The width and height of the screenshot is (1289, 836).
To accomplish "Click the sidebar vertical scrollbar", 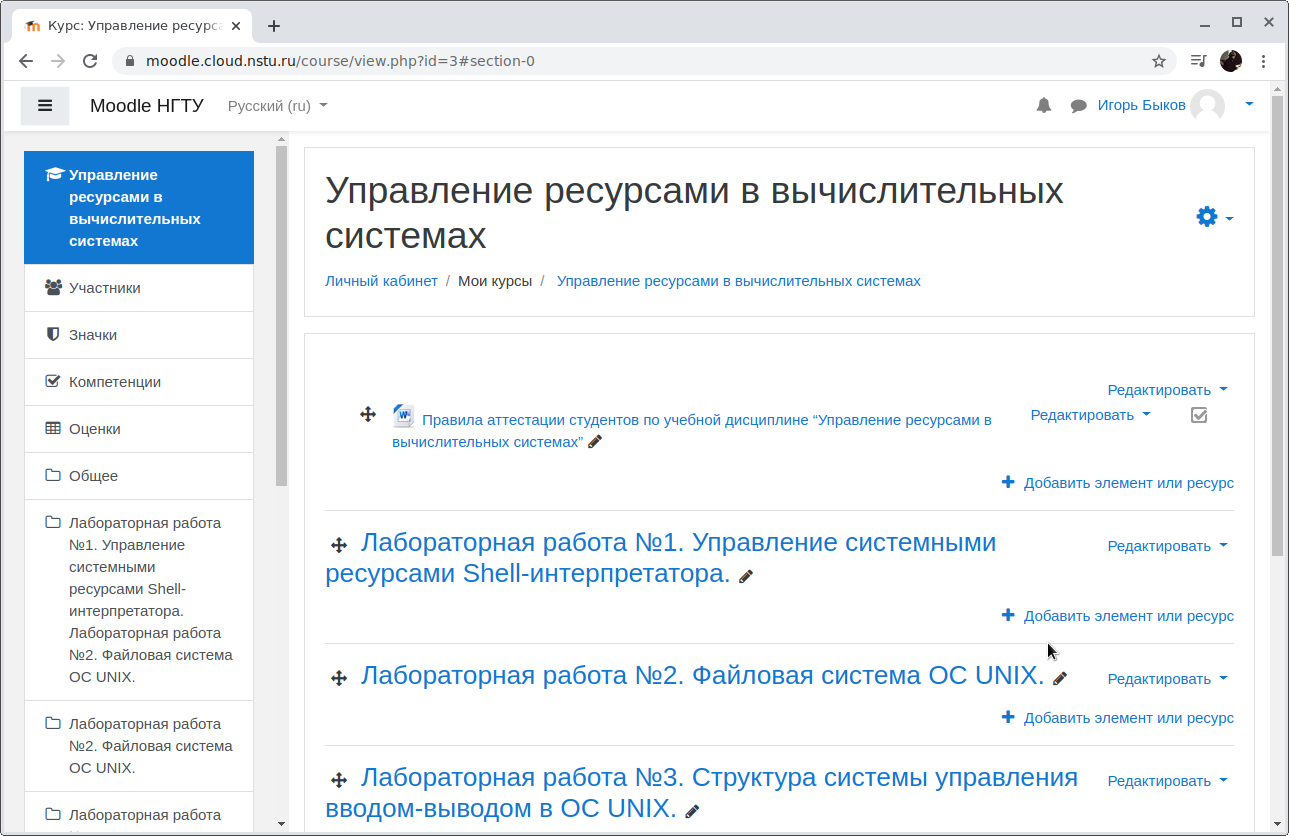I will (x=281, y=315).
